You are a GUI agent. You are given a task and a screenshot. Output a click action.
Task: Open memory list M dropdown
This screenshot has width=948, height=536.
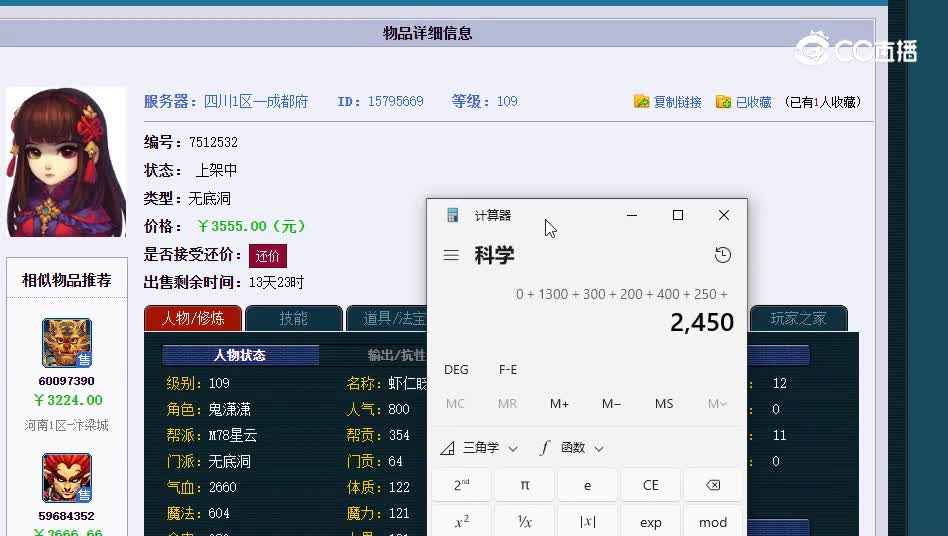716,403
